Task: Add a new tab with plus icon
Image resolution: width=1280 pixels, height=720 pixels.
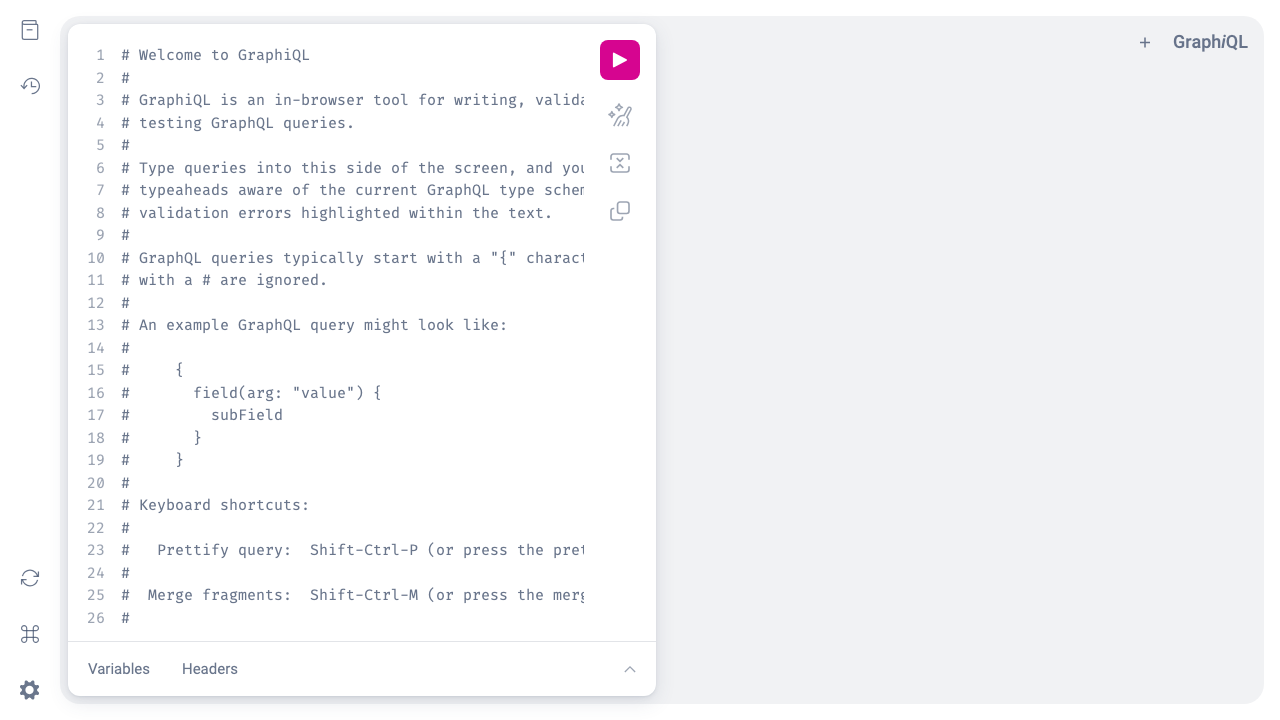Action: point(1145,42)
